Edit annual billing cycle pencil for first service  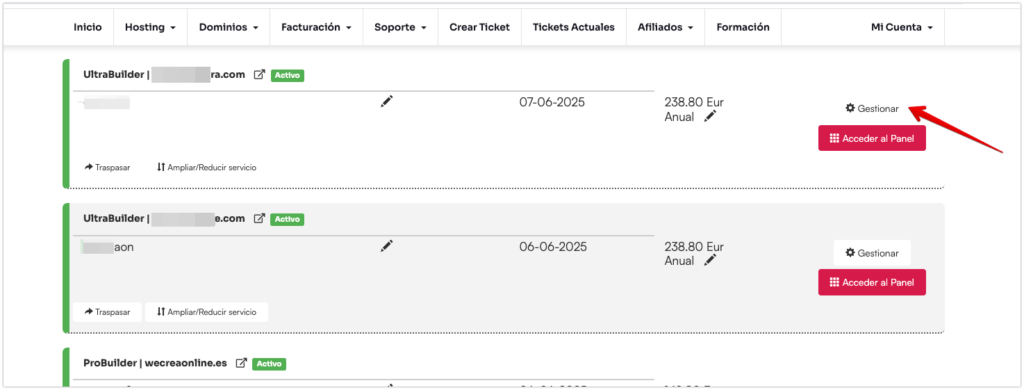(x=710, y=116)
